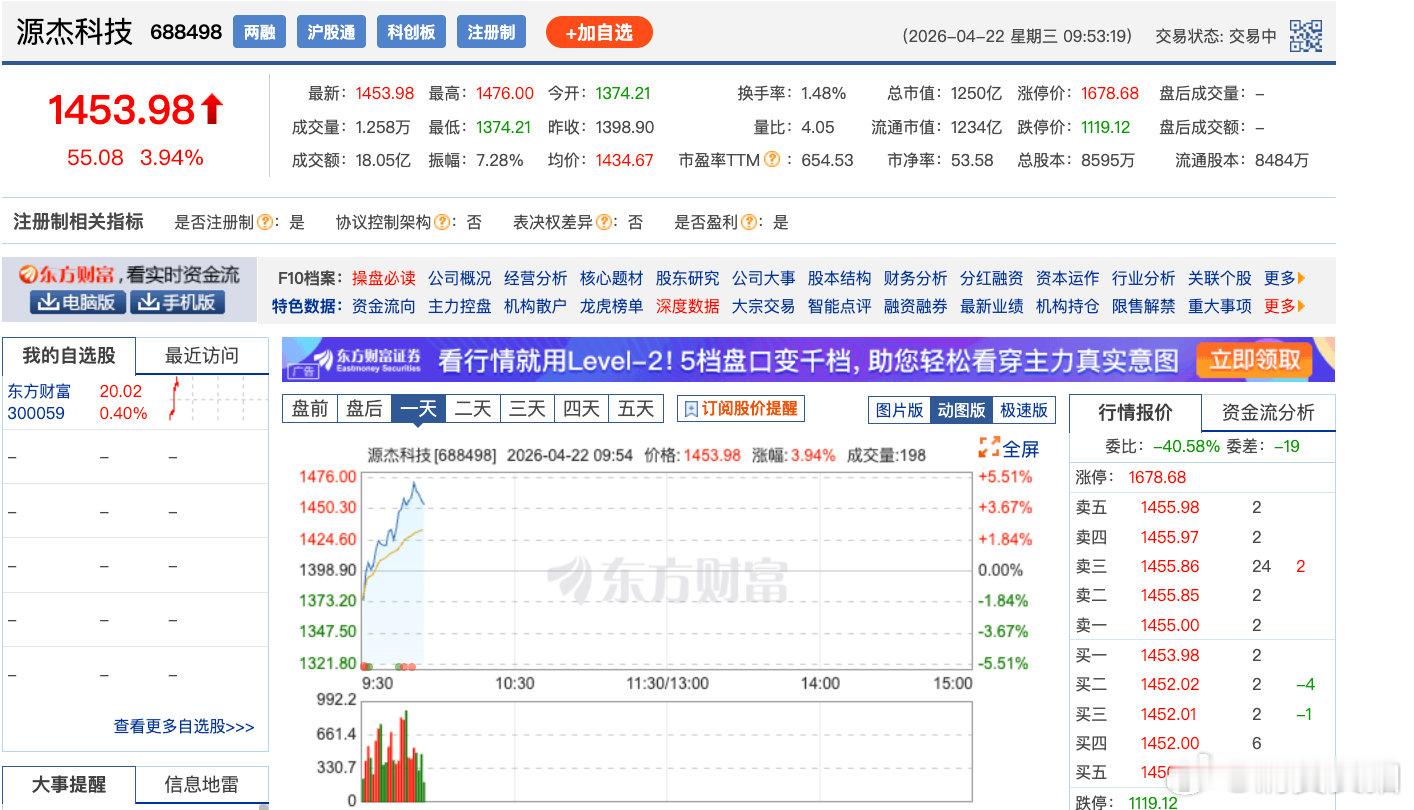1414x810 pixels.
Task: Click the 两融 tag
Action: point(259,32)
